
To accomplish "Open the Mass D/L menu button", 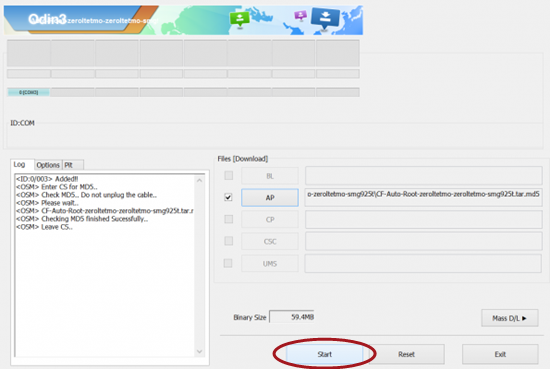I will (x=510, y=318).
